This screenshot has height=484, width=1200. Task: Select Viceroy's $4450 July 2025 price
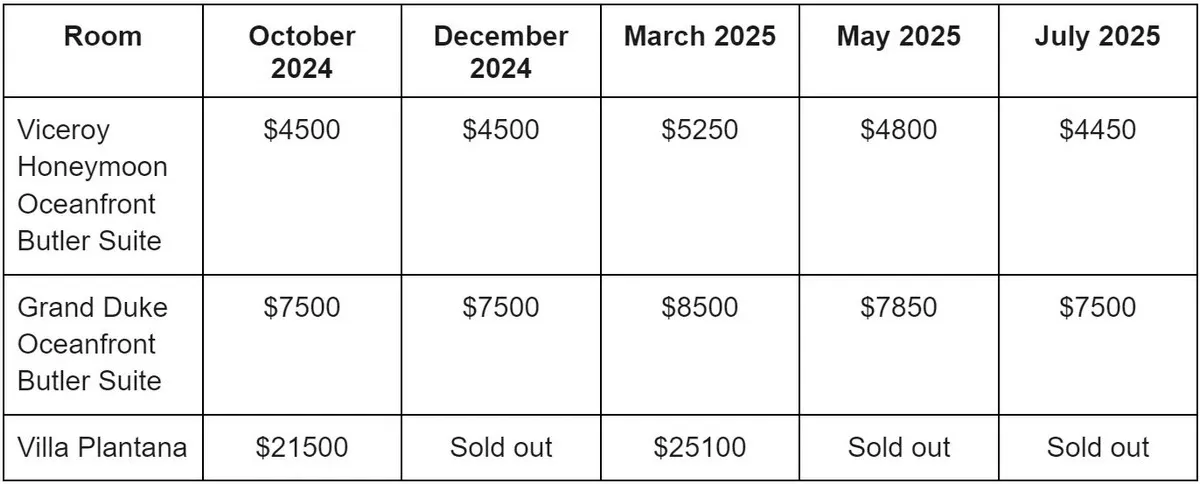[1097, 131]
